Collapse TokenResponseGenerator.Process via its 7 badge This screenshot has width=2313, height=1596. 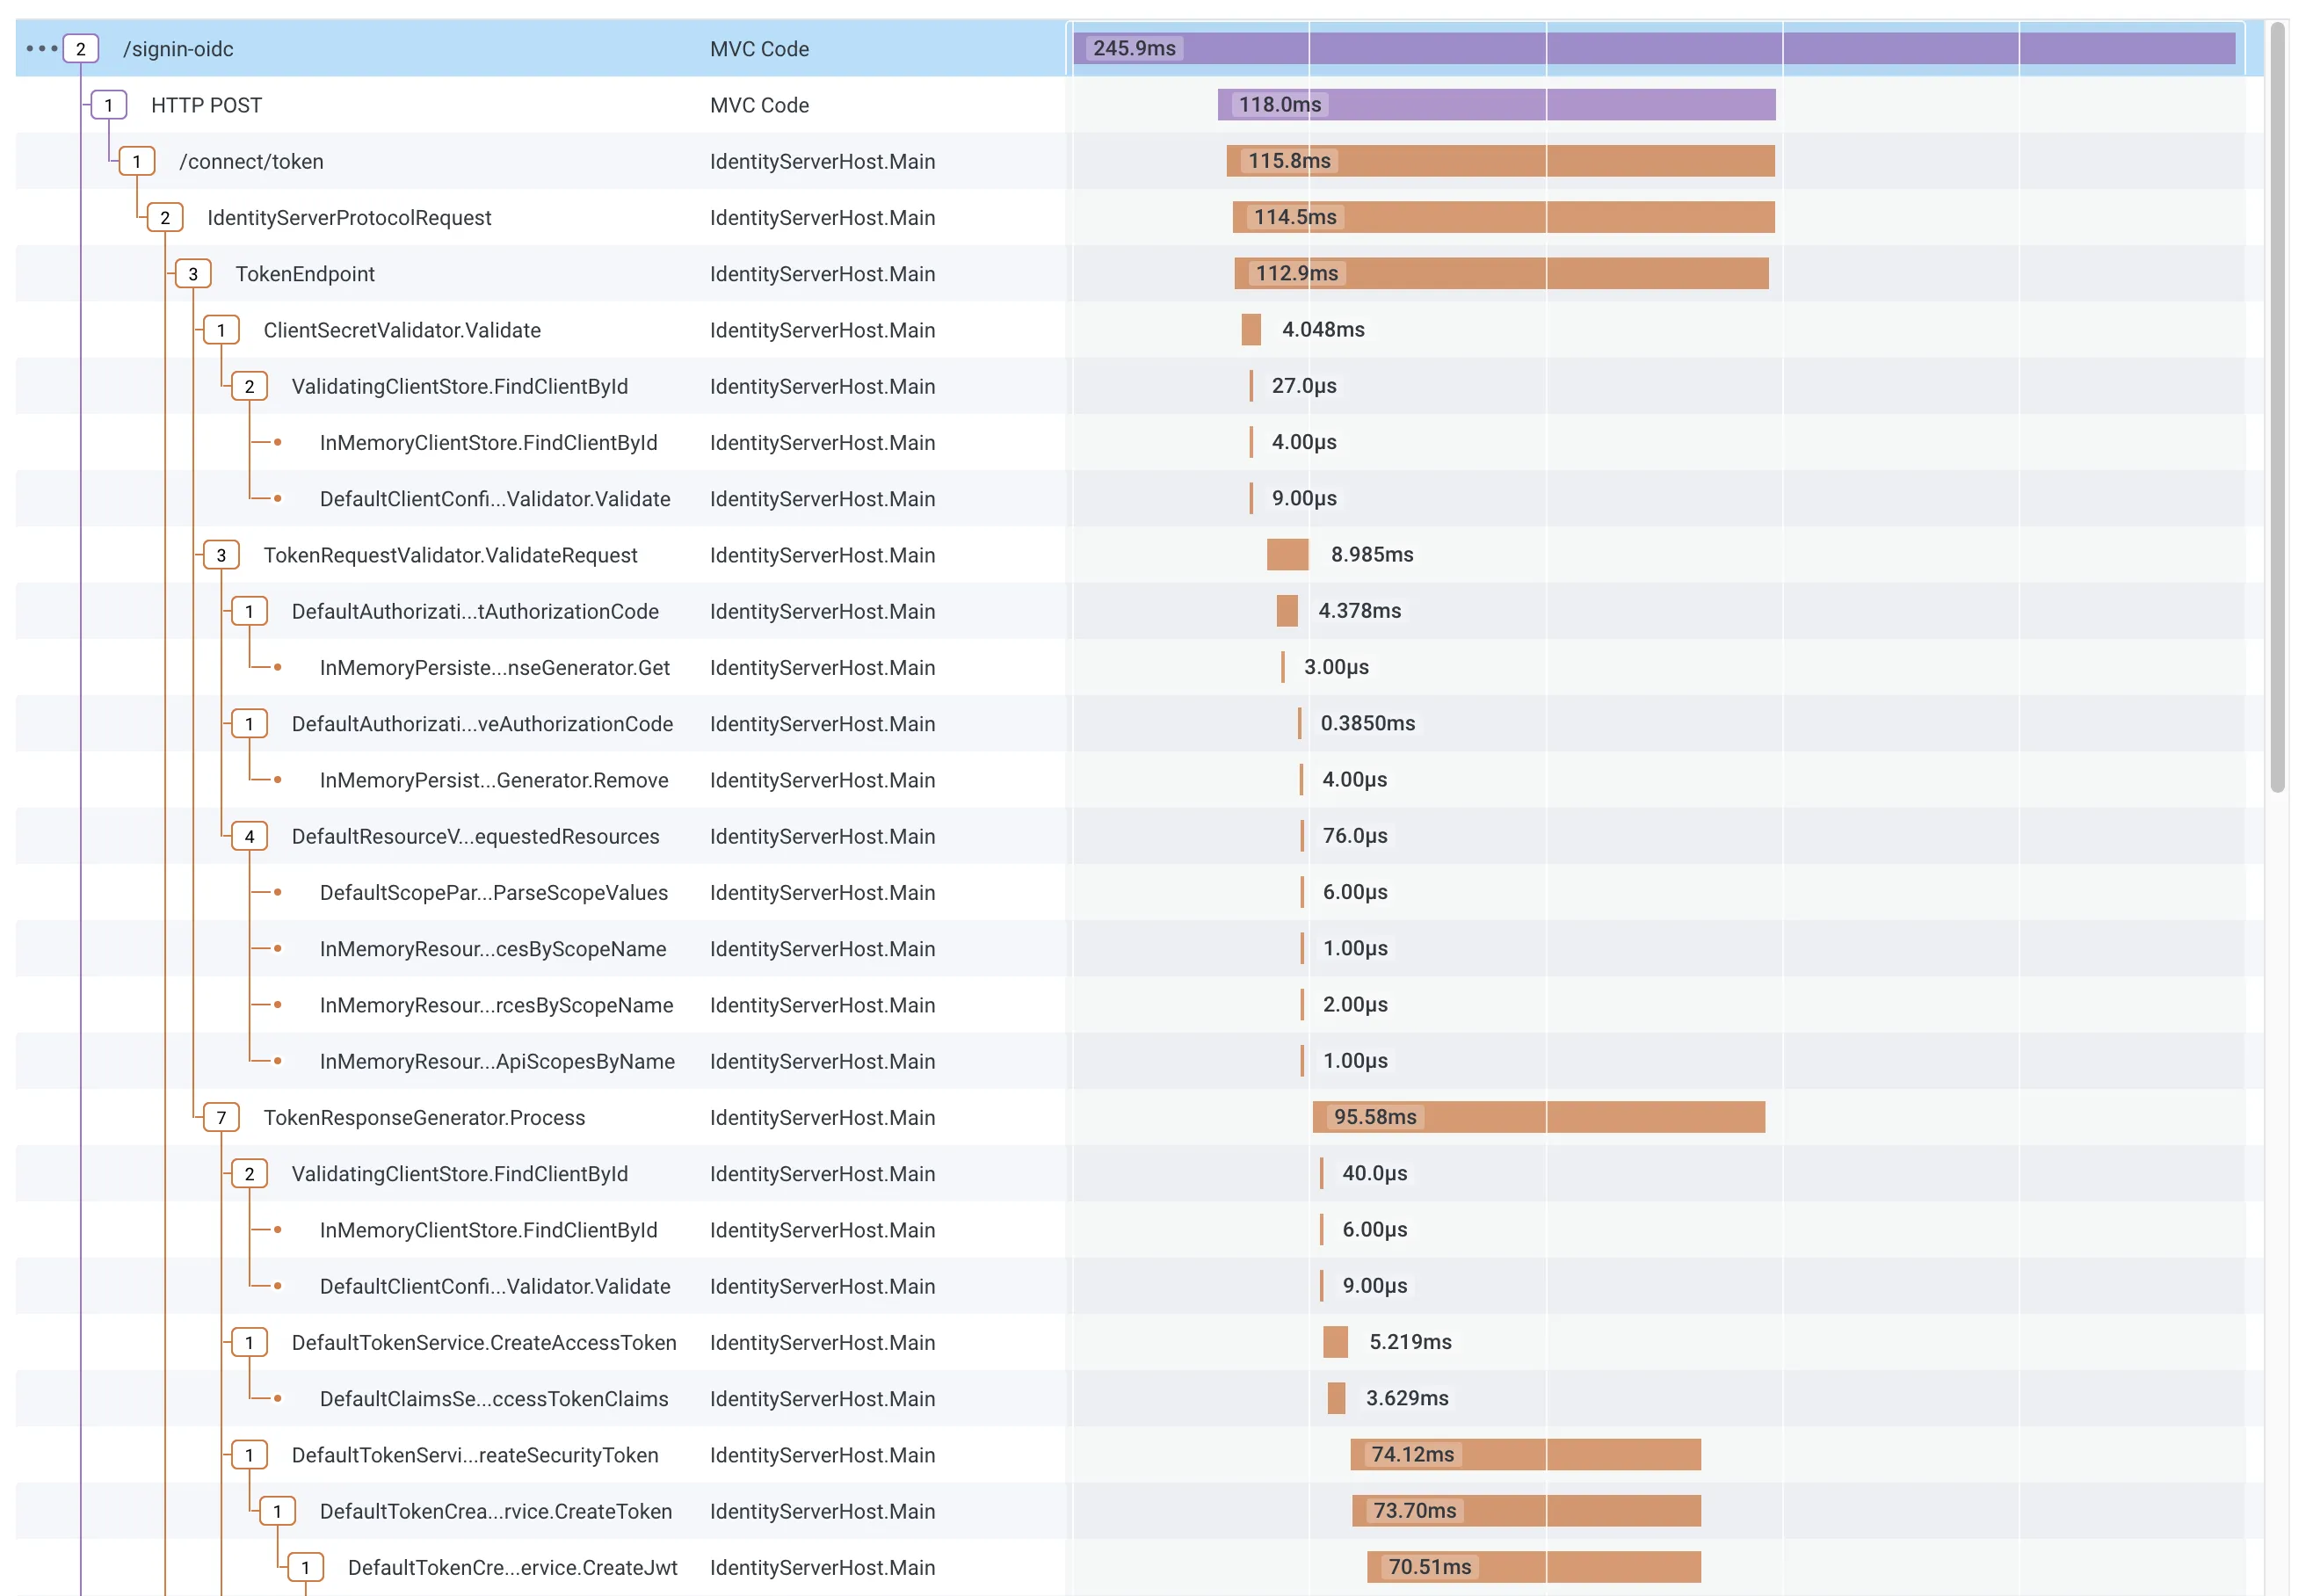pos(221,1117)
